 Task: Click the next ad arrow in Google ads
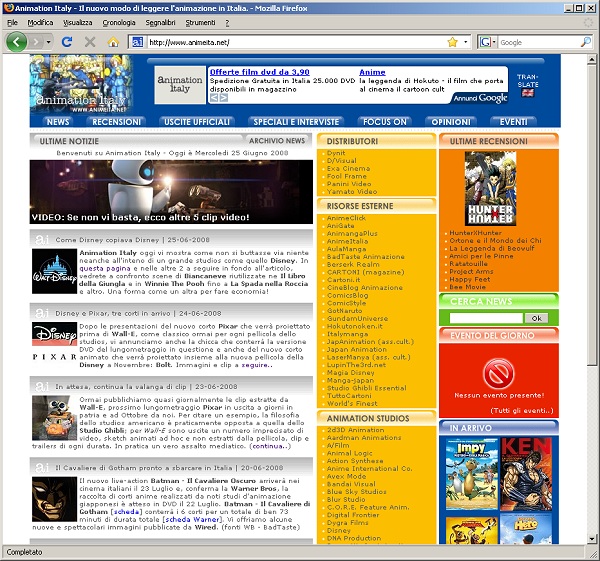223,98
